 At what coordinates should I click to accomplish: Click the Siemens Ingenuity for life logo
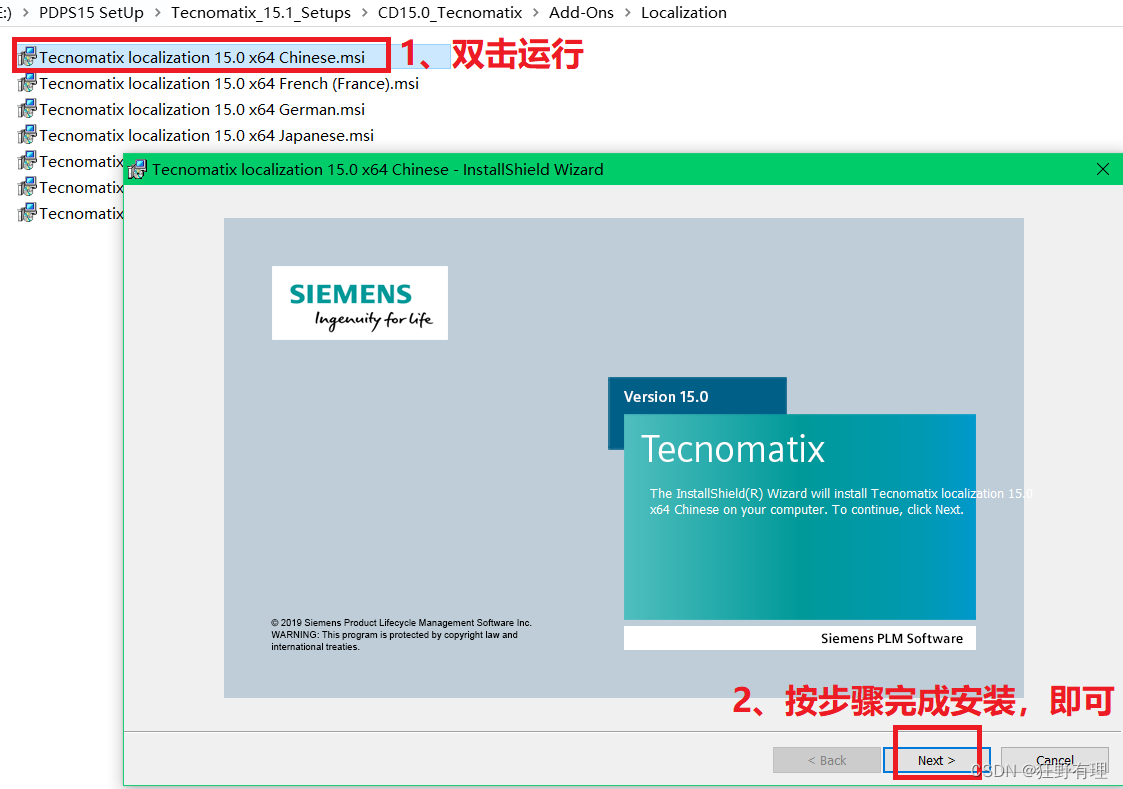[360, 303]
